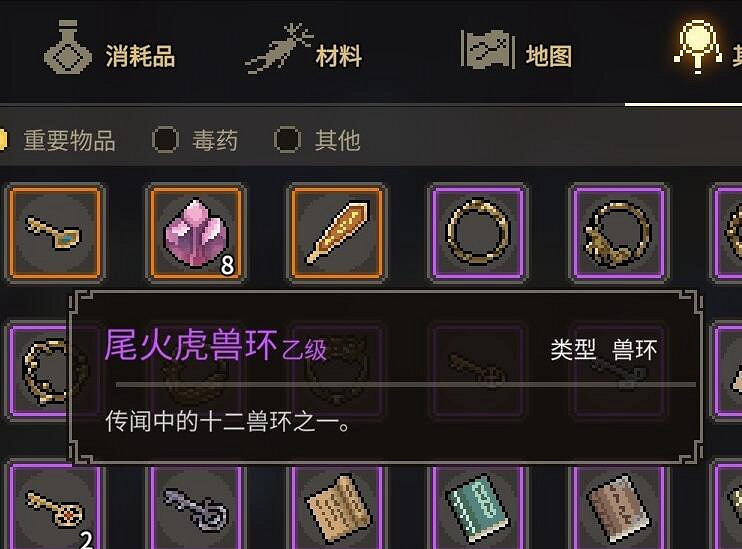742x549 pixels.
Task: Click the ornate red-gem key with count 2
Action: click(x=55, y=507)
